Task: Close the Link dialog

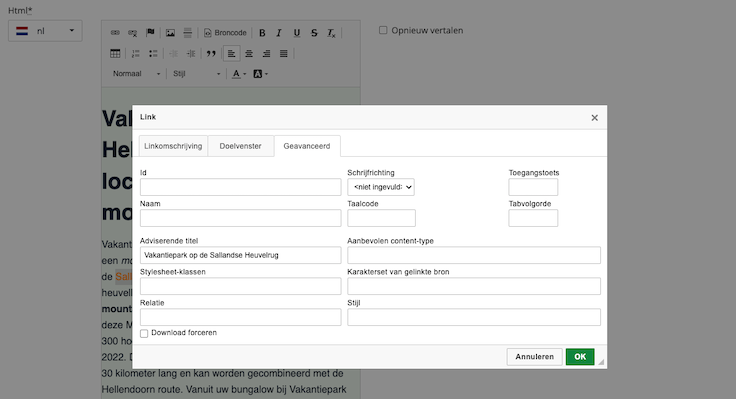Action: coord(594,118)
